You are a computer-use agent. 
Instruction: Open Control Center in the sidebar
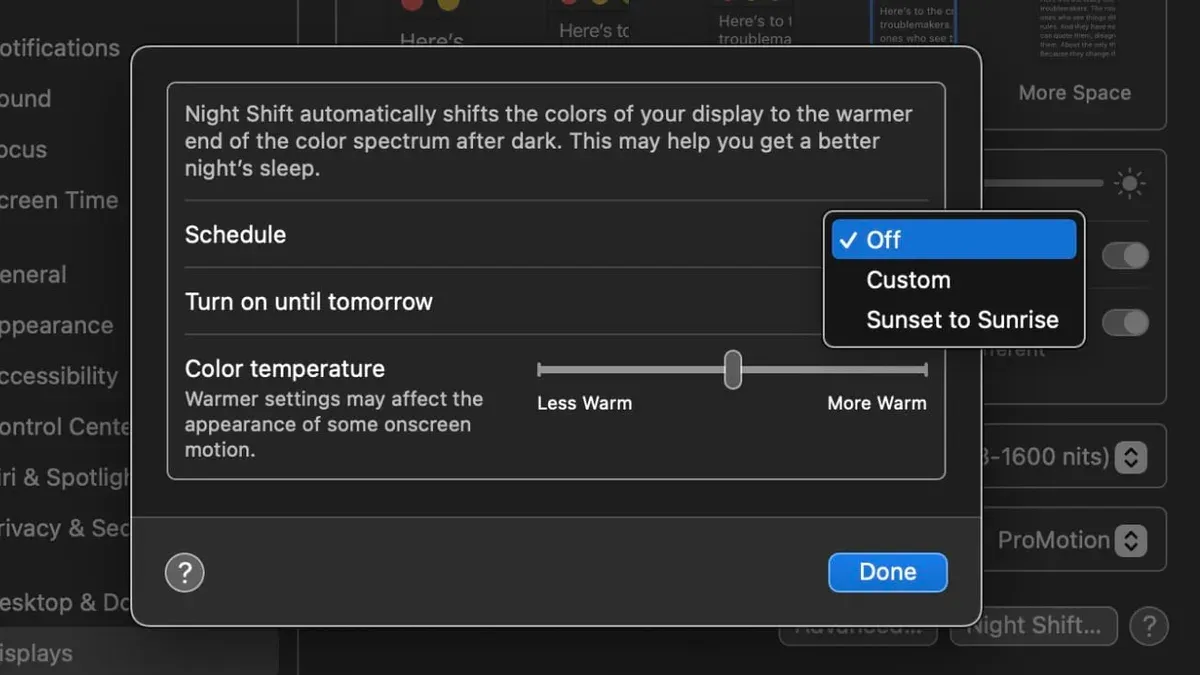point(65,427)
